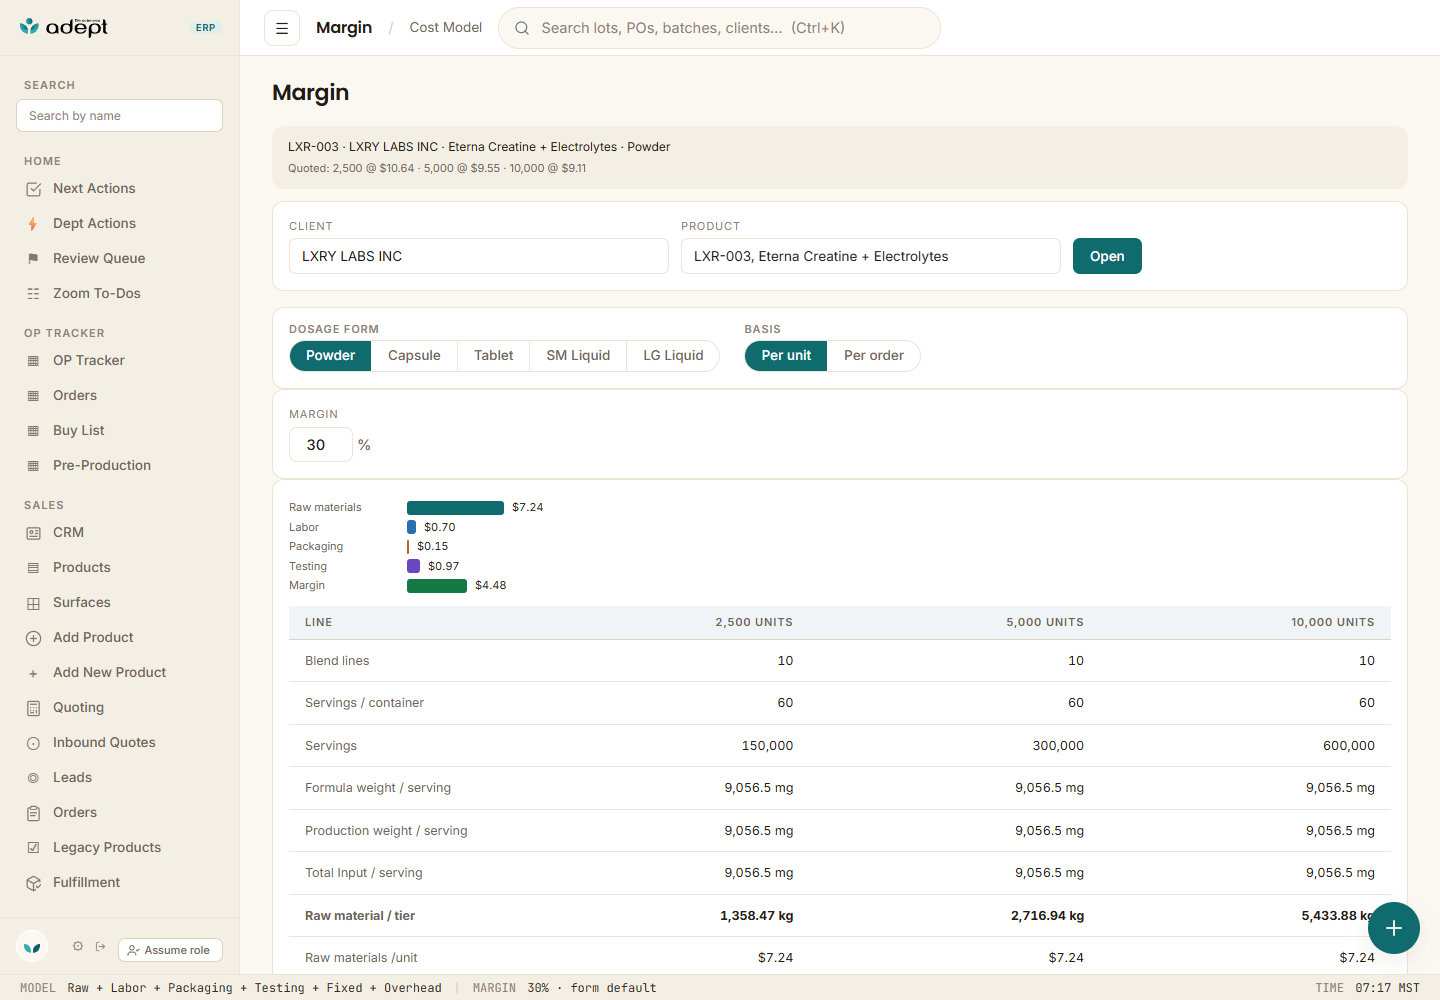The image size is (1440, 1000).
Task: Switch basis to Per order
Action: [874, 356]
